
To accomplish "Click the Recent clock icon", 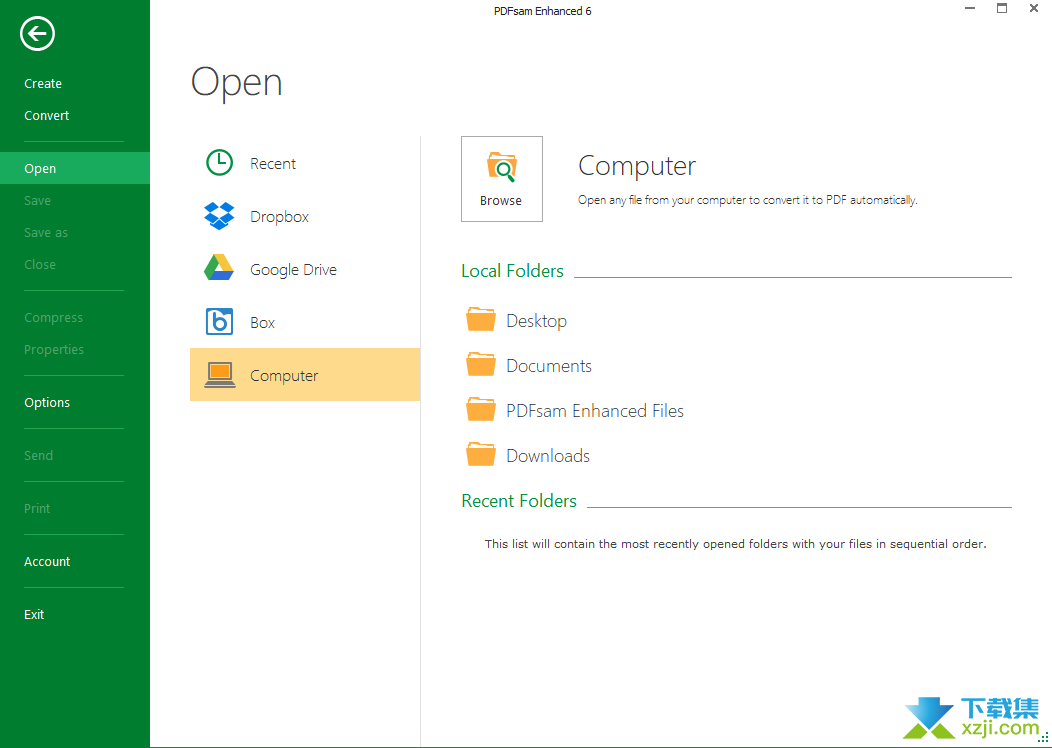I will point(219,163).
